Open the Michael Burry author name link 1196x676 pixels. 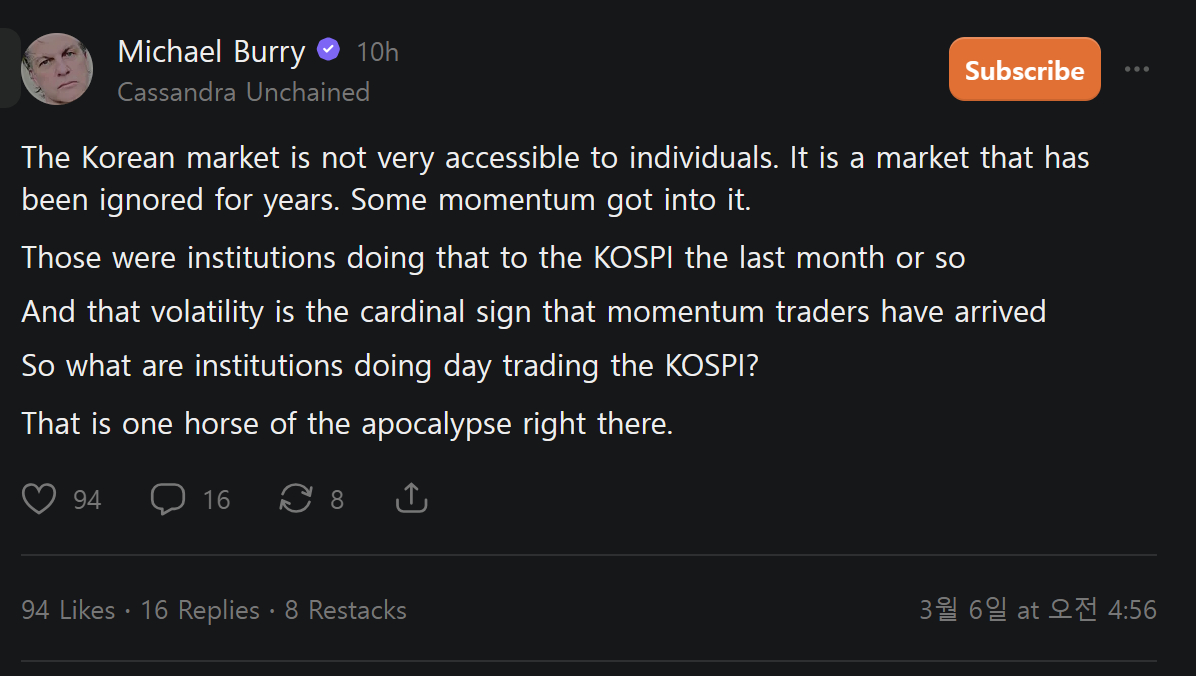coord(211,51)
